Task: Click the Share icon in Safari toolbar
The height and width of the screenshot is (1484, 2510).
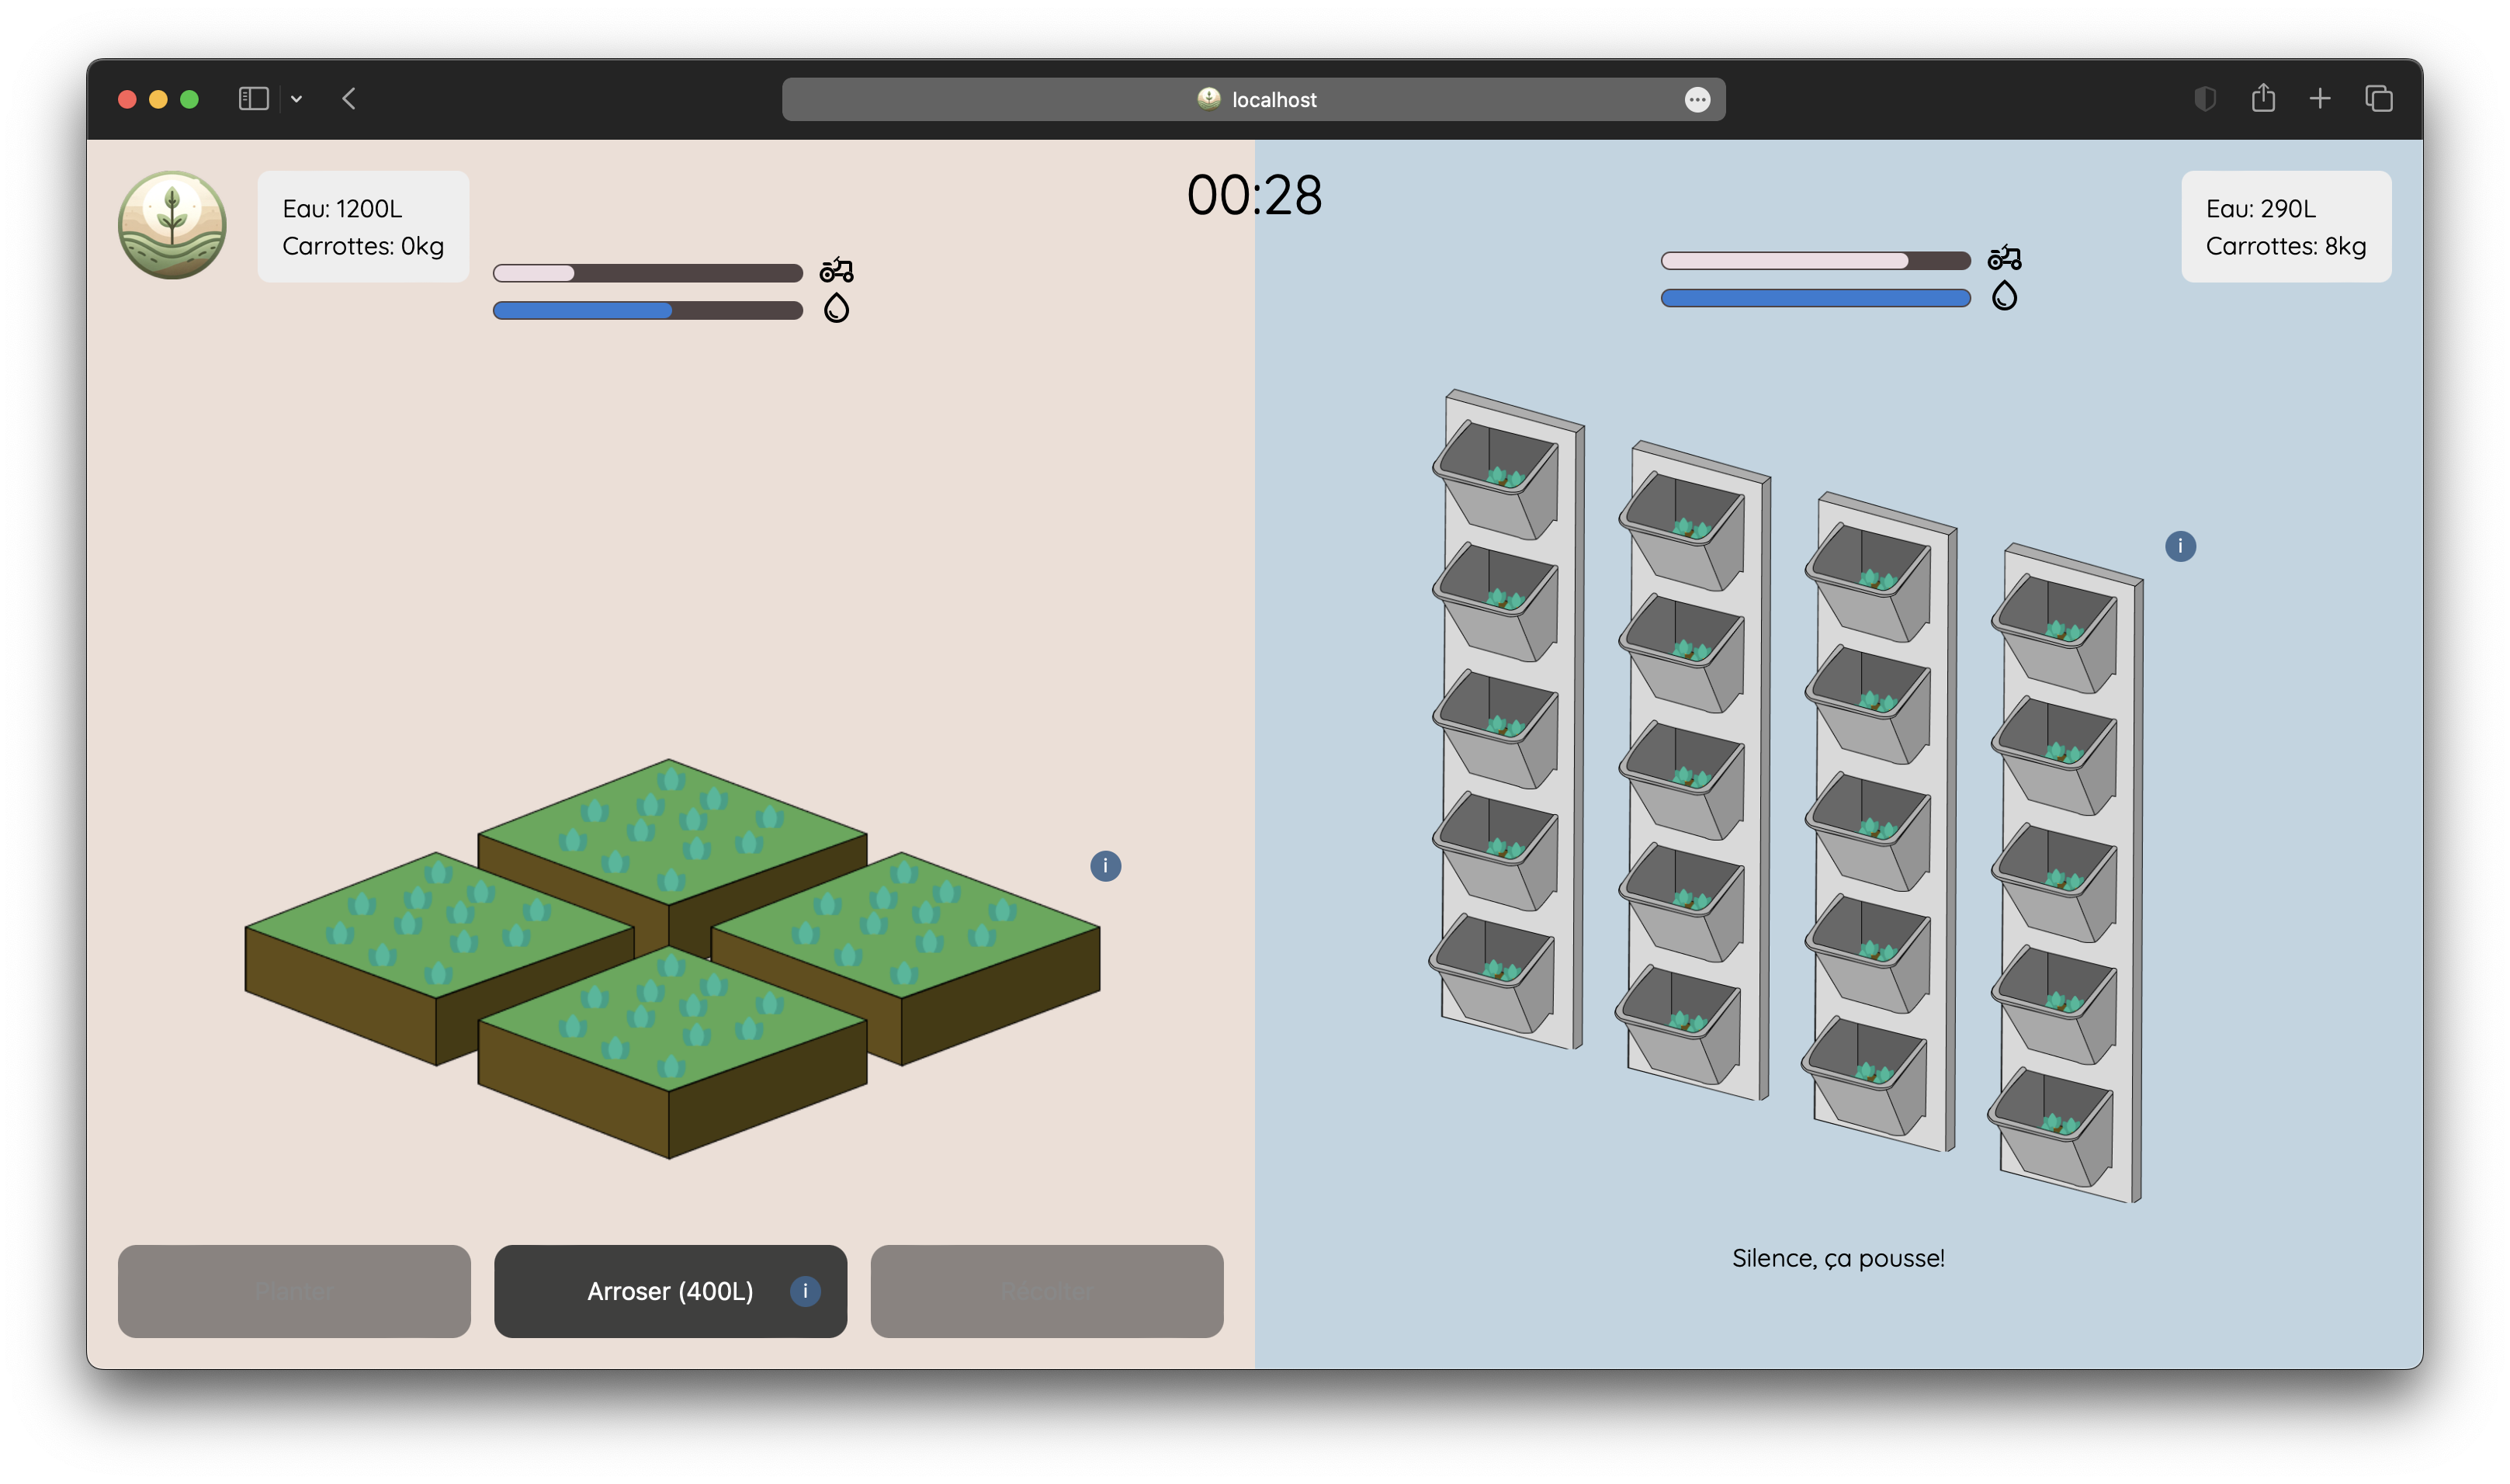Action: 2263,98
